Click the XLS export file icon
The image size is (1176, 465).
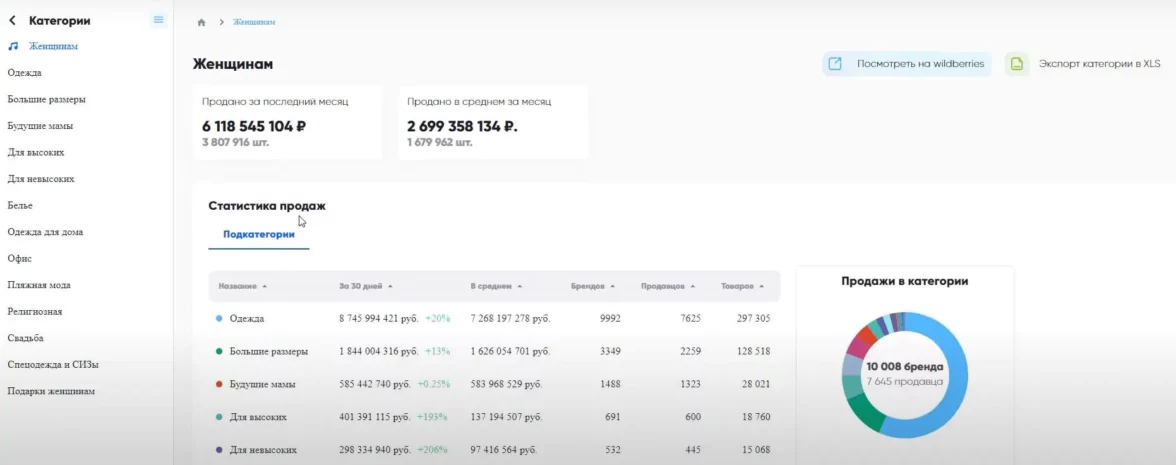1016,64
